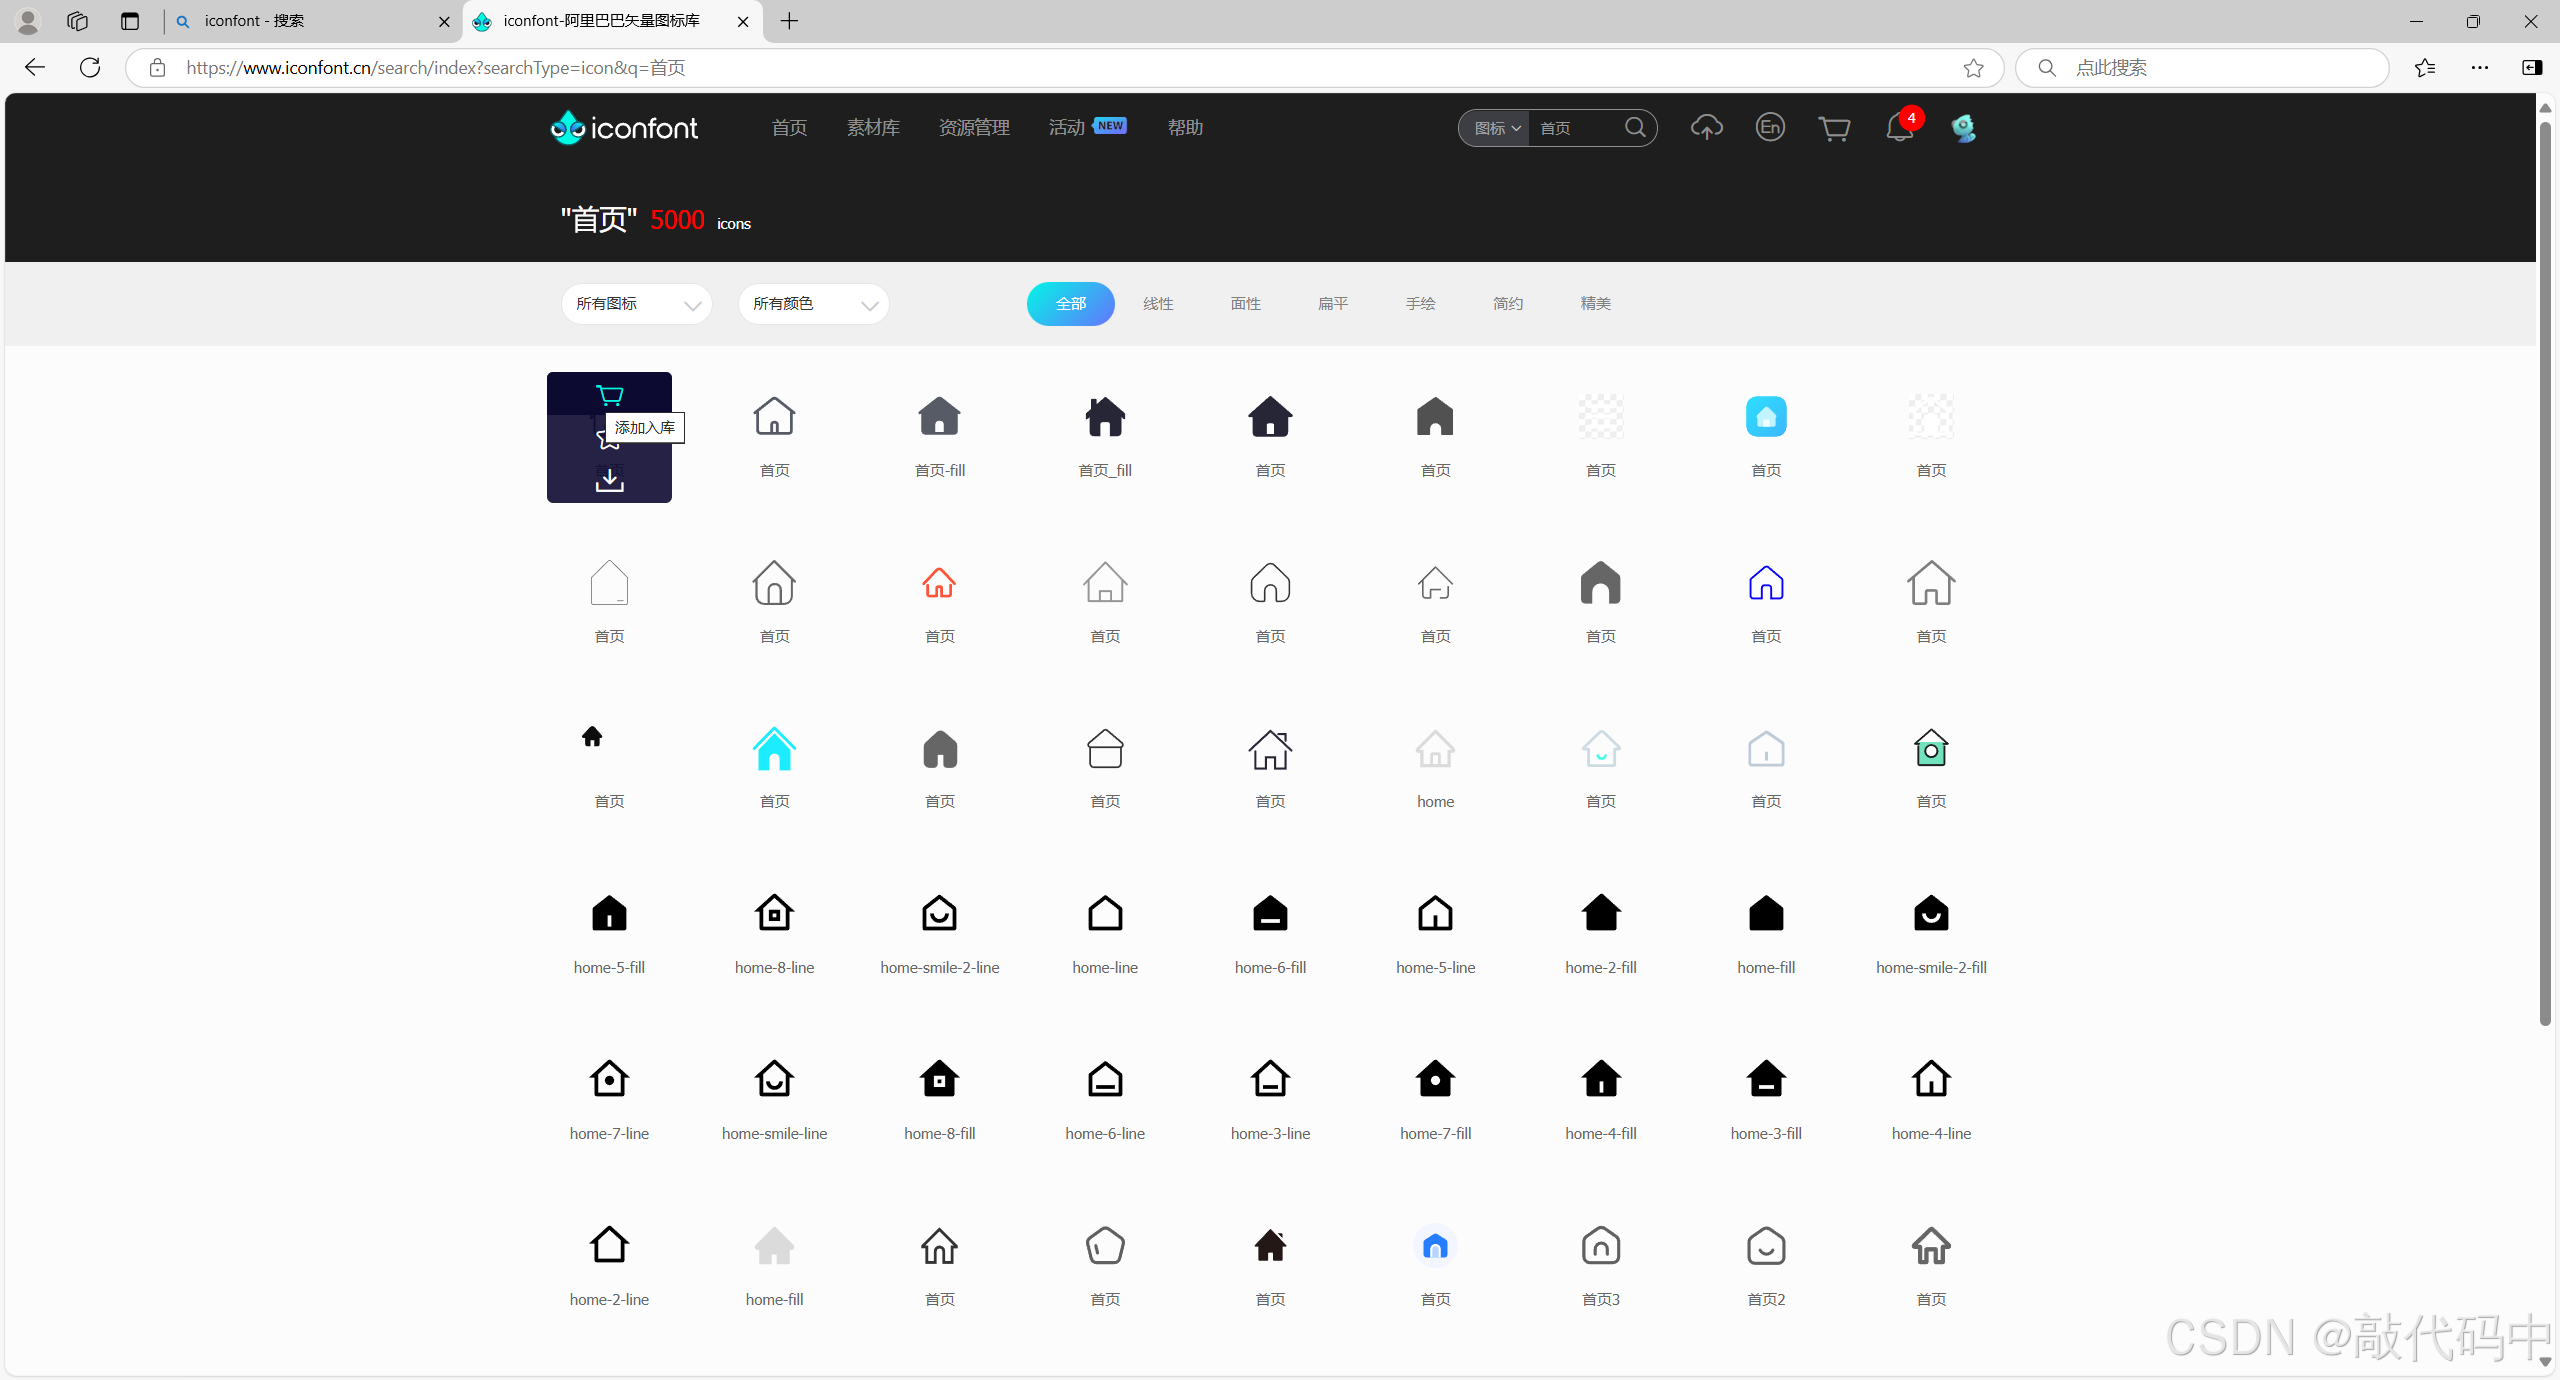Switch language with the En icon
The width and height of the screenshot is (2560, 1380).
(x=1770, y=128)
